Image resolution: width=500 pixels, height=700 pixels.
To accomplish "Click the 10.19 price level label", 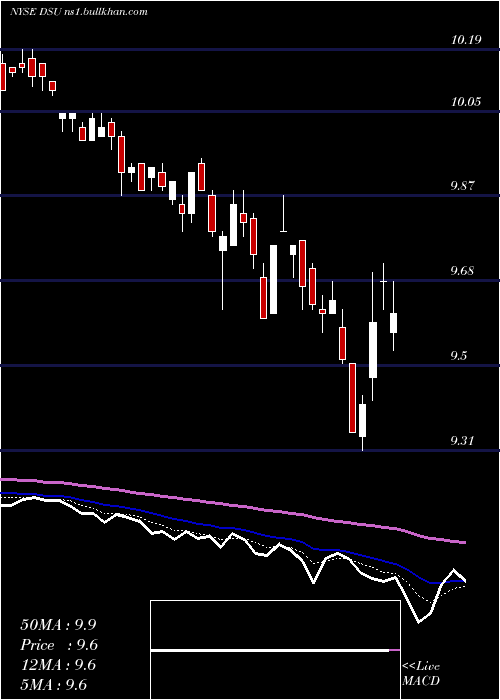I will 466,40.
